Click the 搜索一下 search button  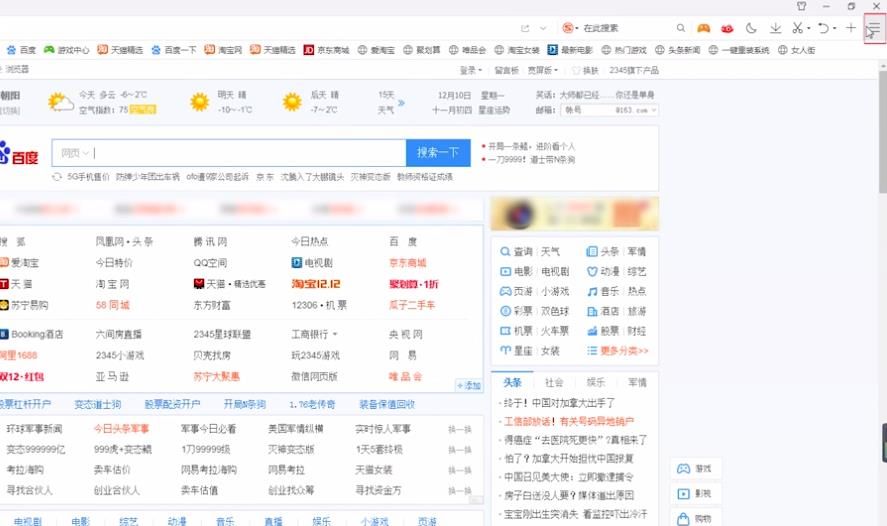(438, 153)
